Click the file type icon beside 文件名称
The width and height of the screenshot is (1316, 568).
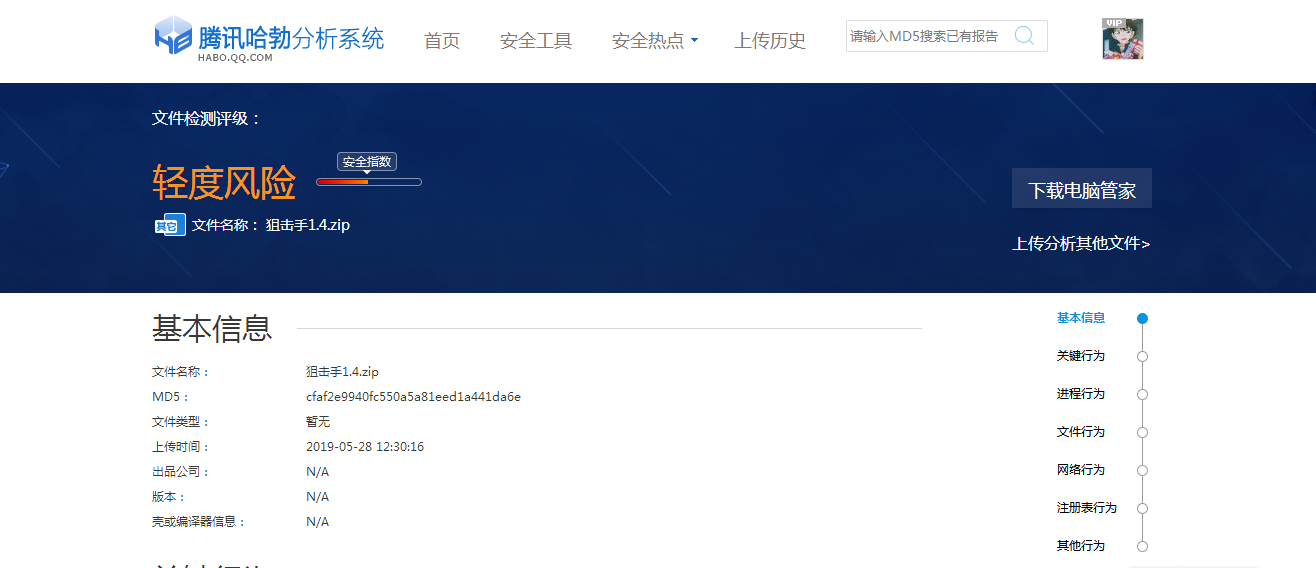point(170,225)
